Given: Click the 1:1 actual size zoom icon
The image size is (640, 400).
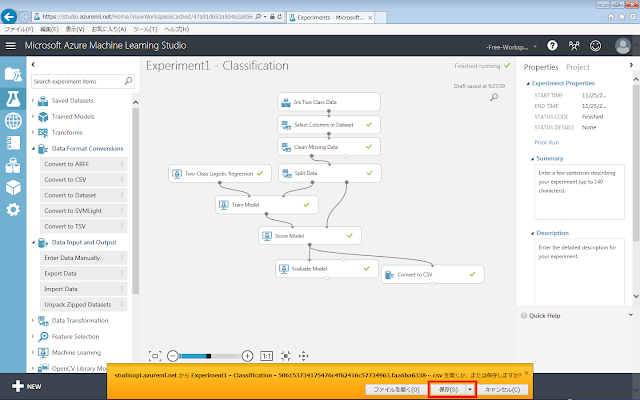Looking at the screenshot, I should click(266, 355).
